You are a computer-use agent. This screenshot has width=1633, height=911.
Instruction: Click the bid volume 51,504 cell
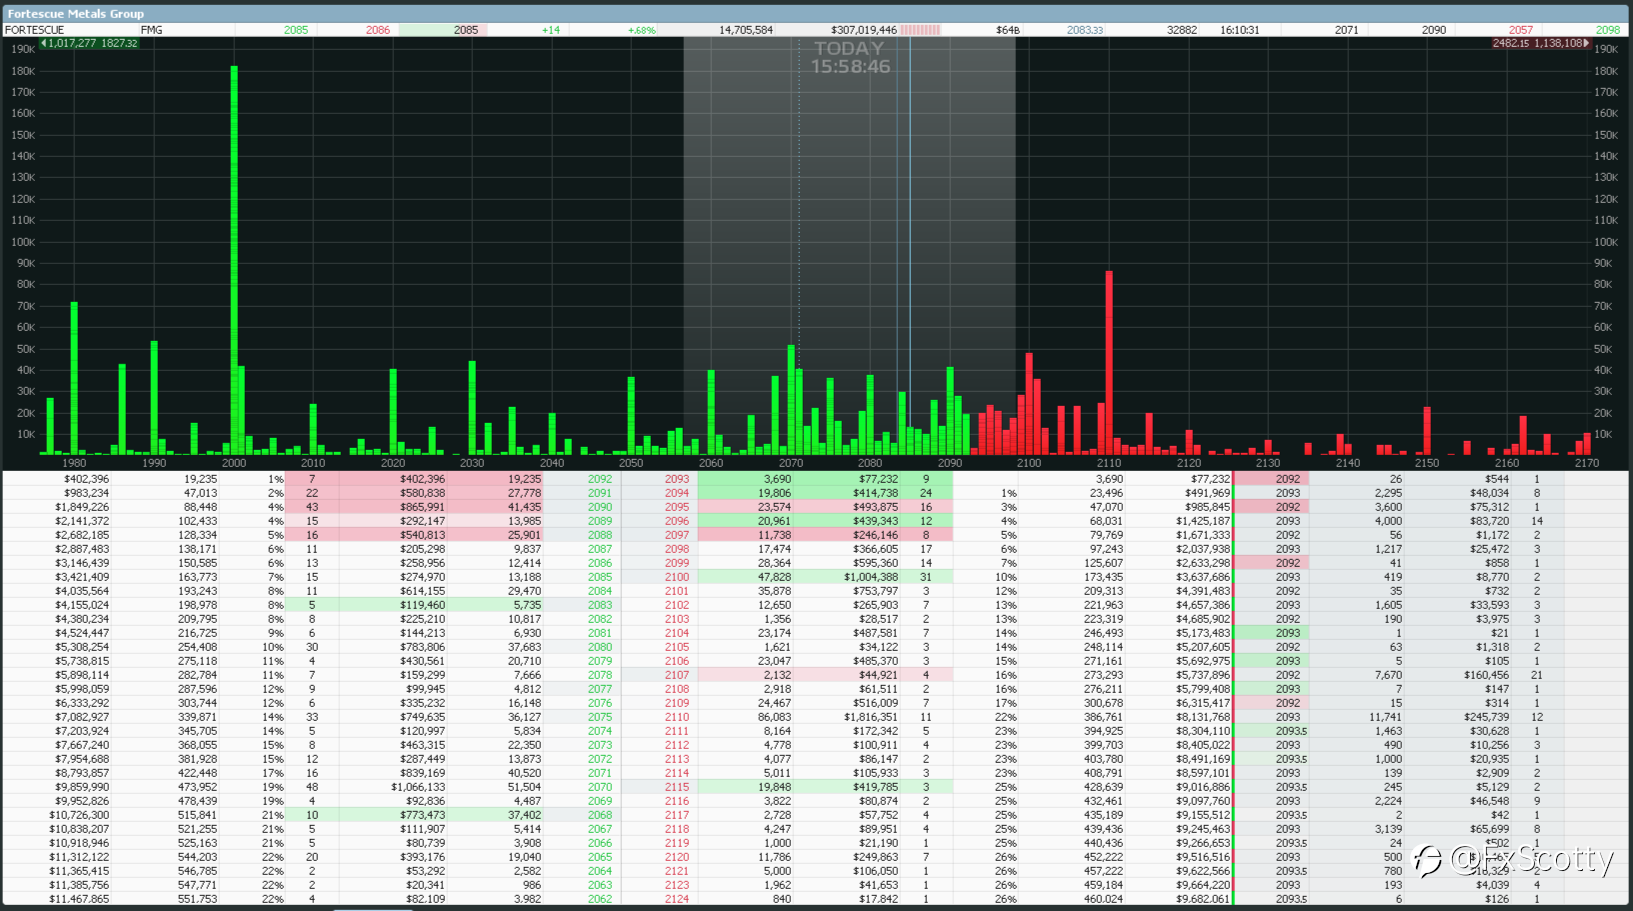pyautogui.click(x=524, y=787)
